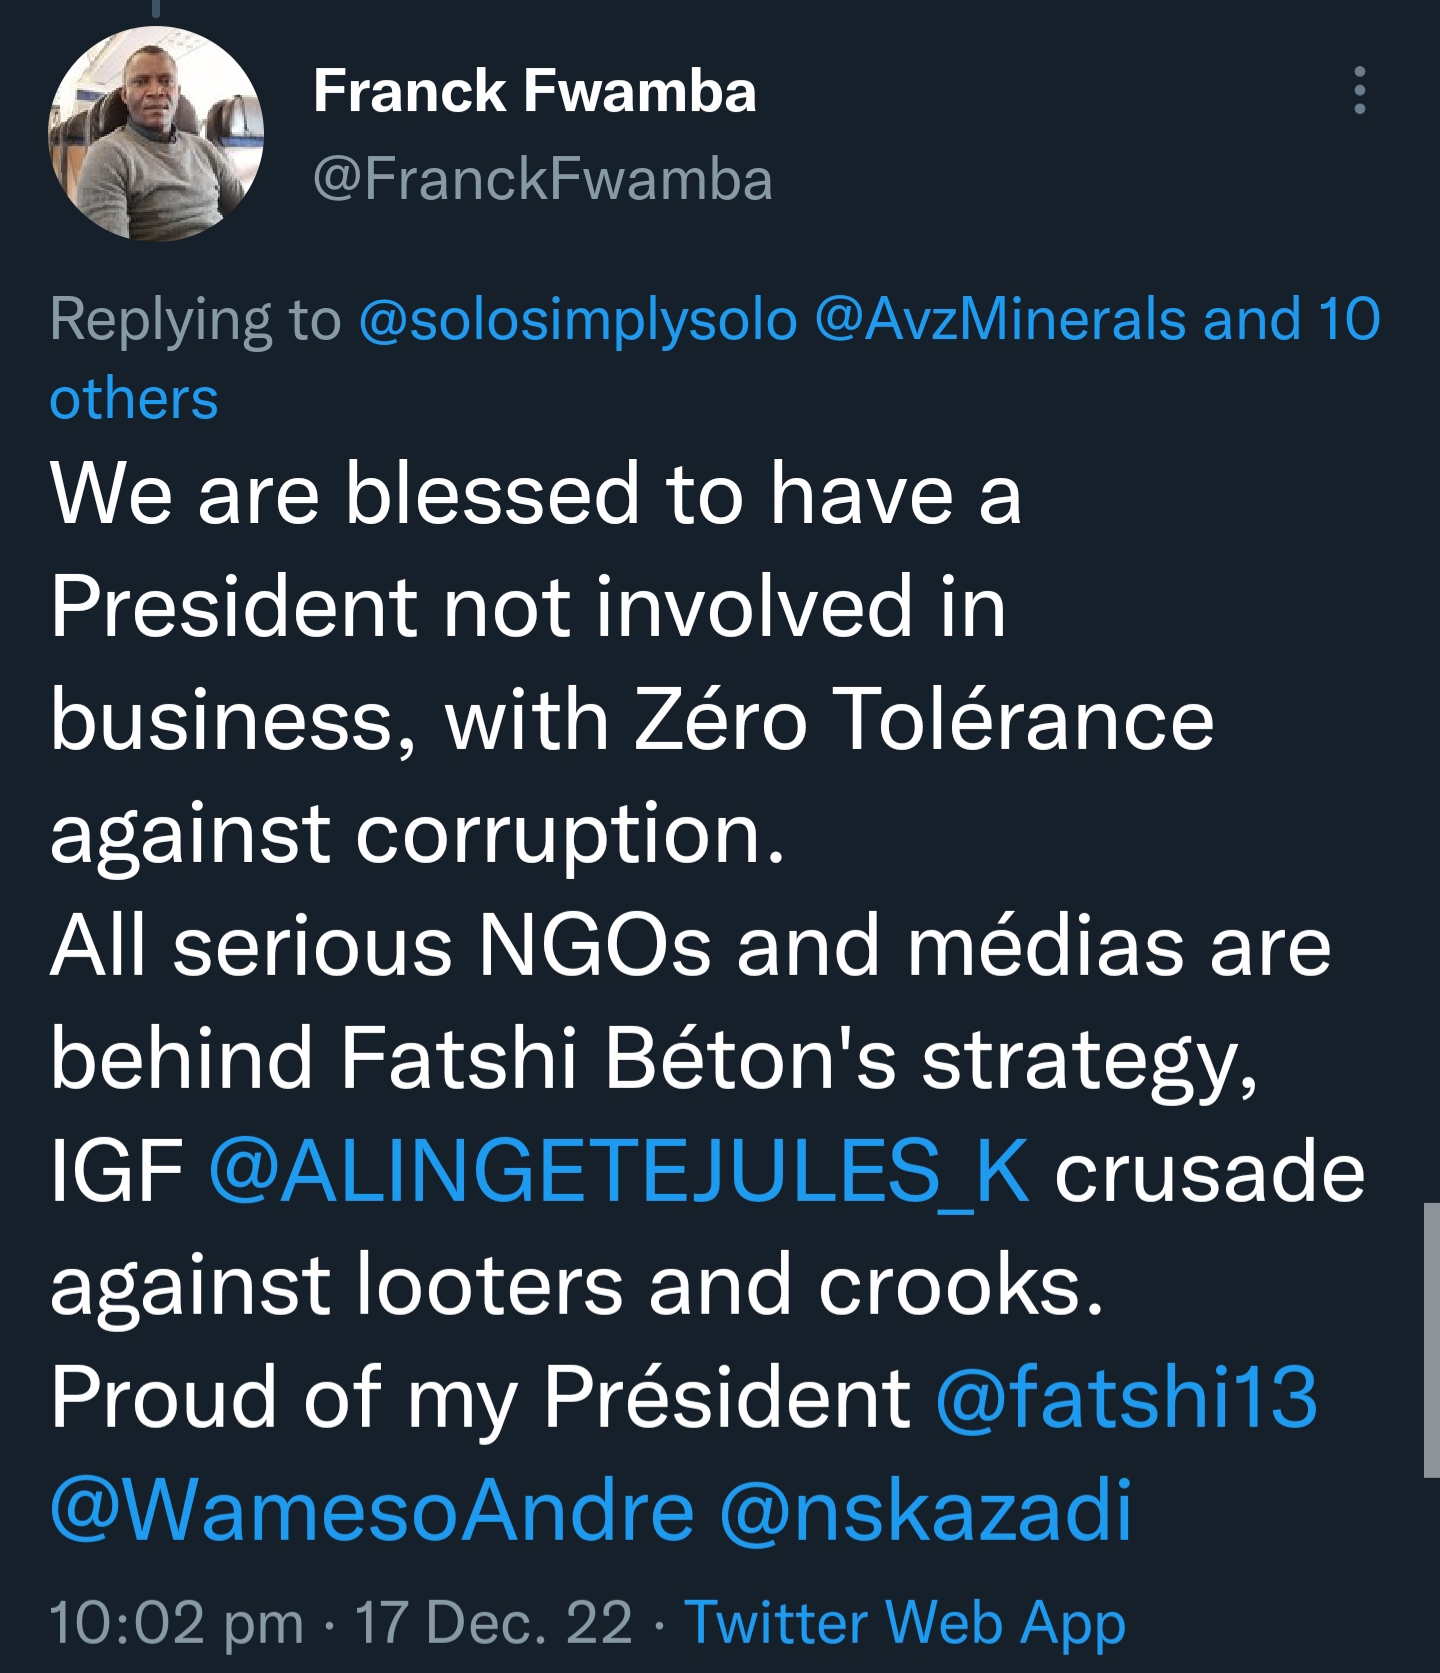Click the display name Franck Fwamba
The width and height of the screenshot is (1440, 1673).
pos(534,91)
